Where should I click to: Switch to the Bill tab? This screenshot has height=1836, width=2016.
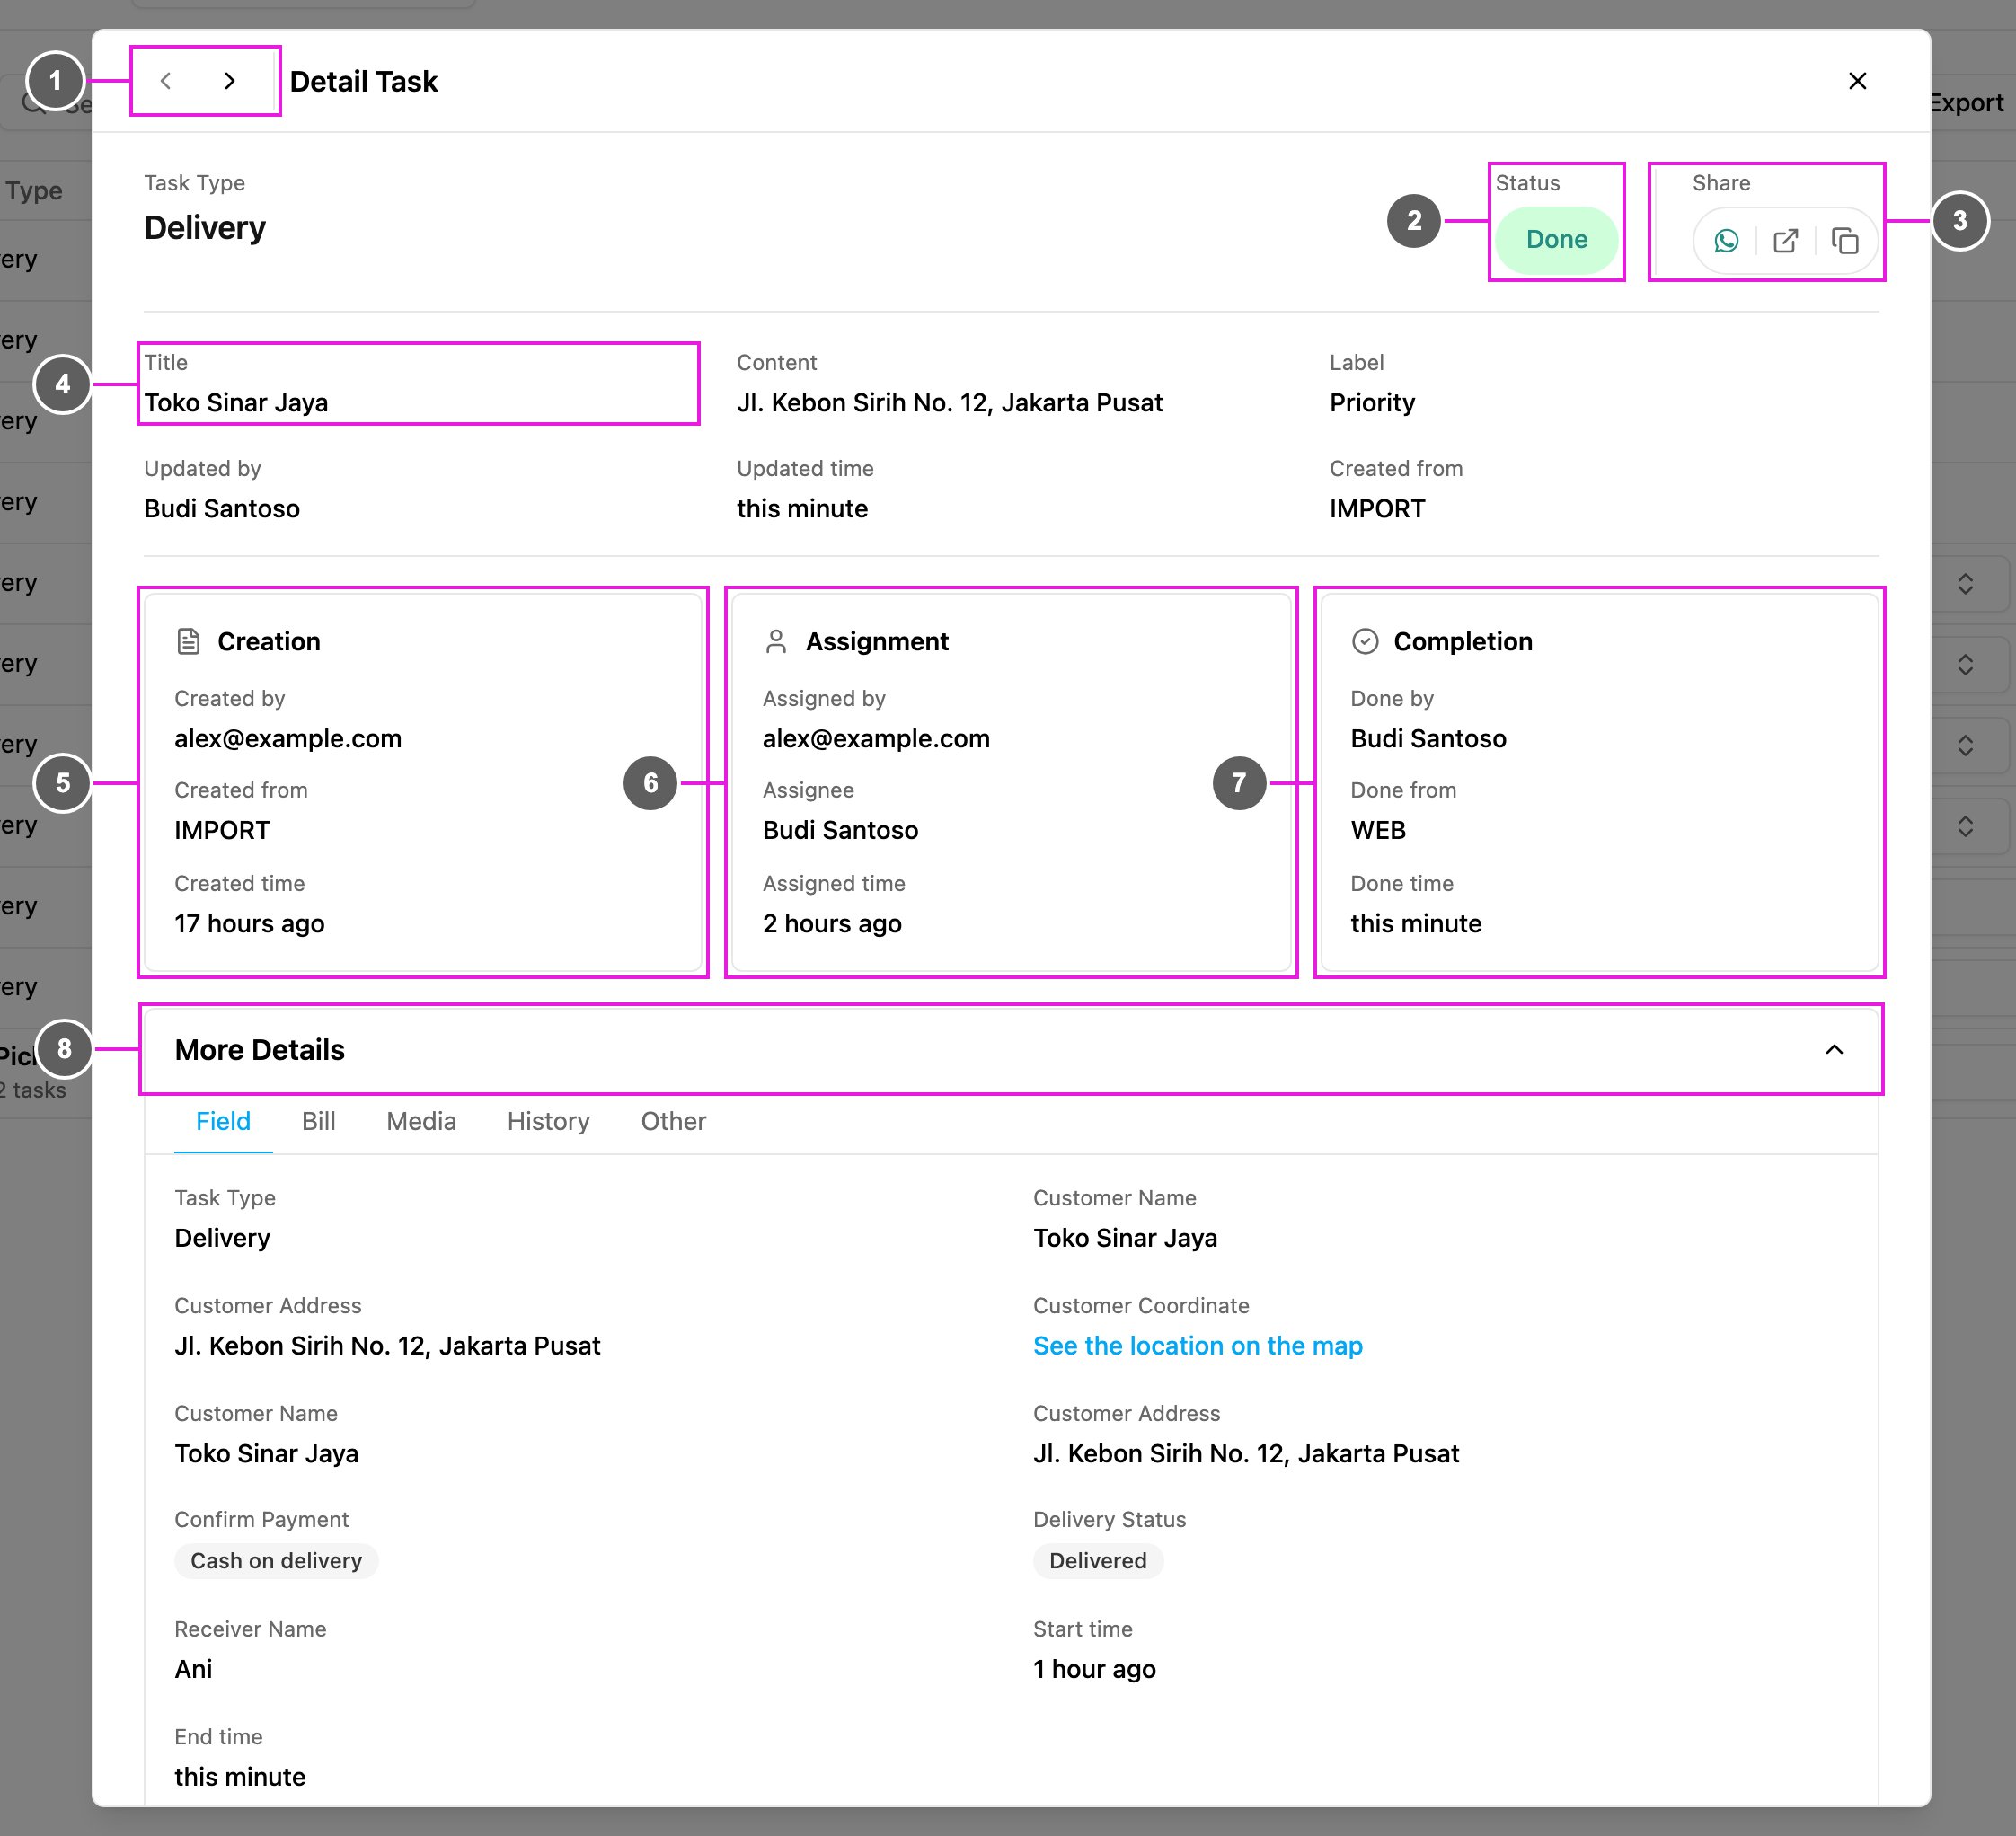318,1121
